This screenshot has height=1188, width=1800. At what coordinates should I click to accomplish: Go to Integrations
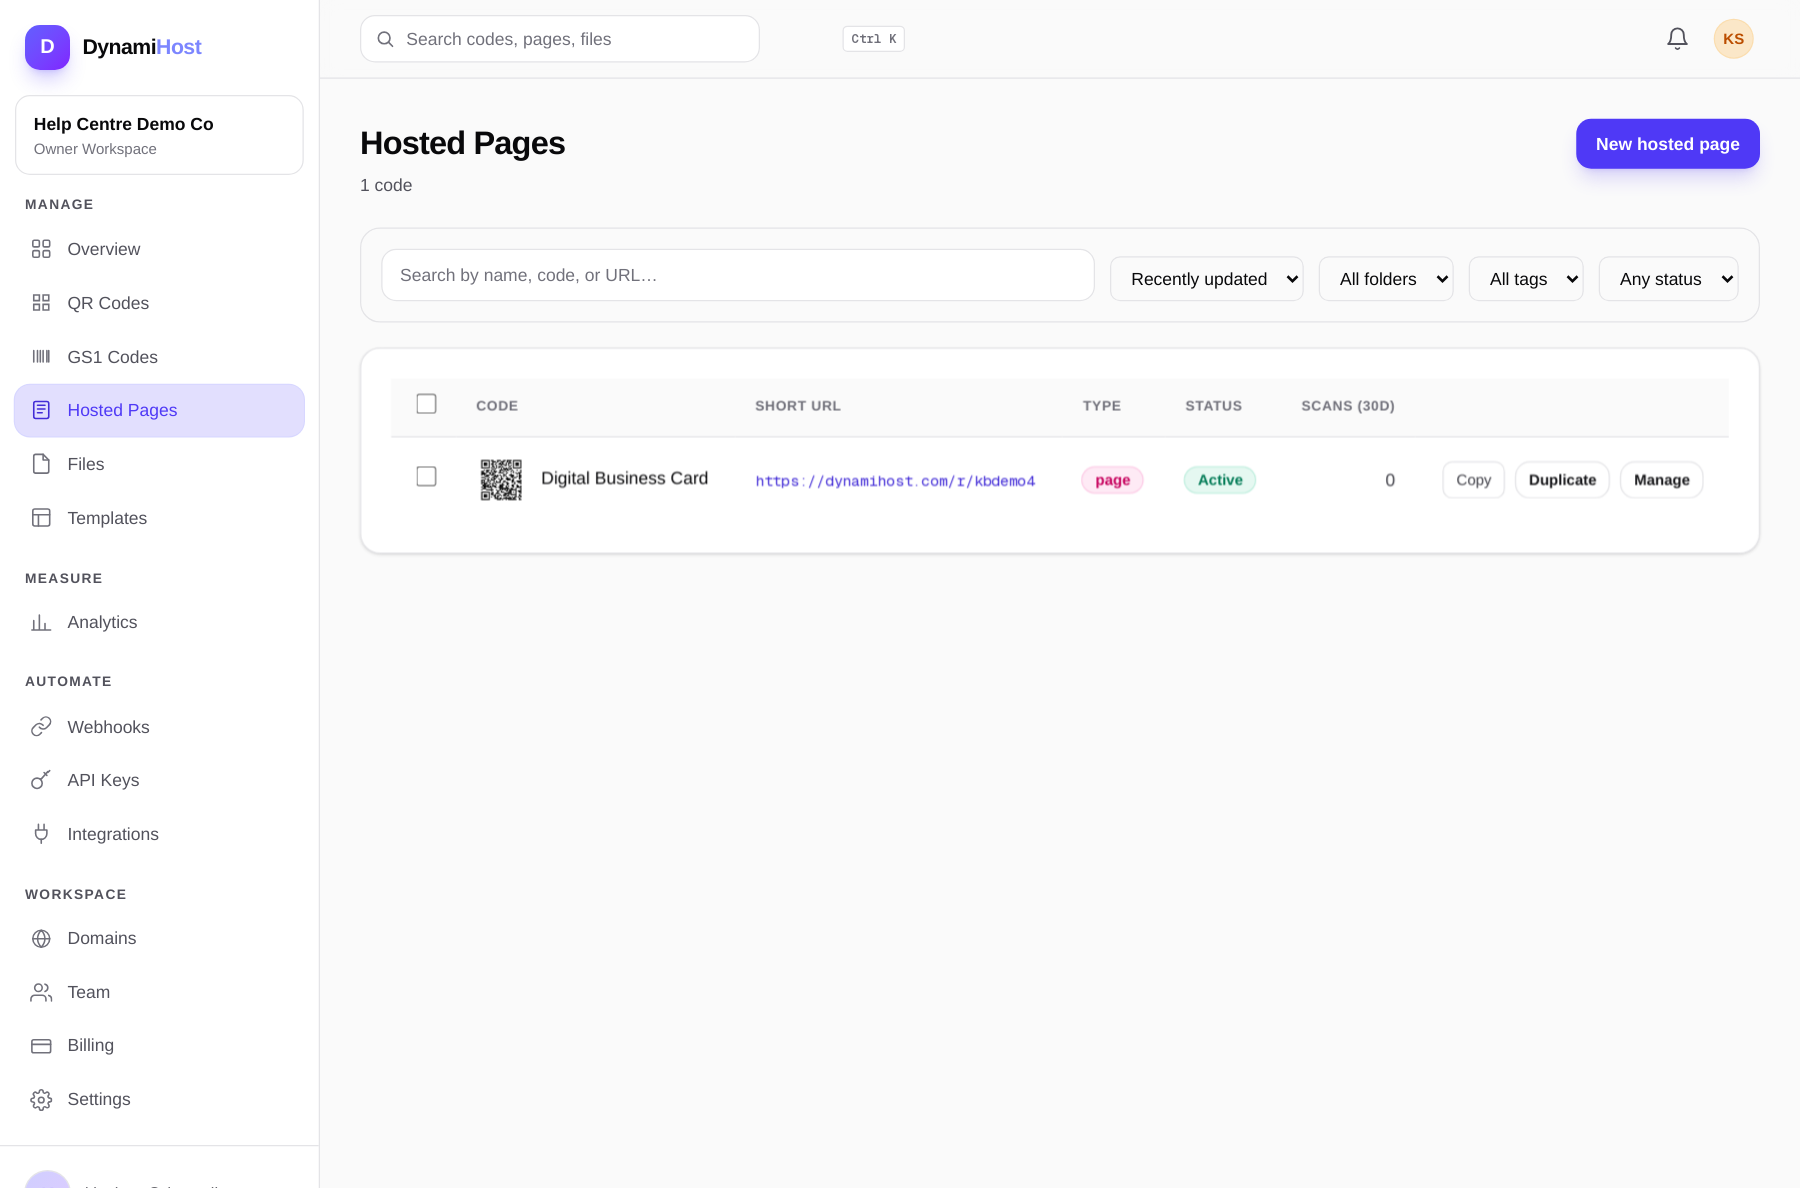[159, 834]
